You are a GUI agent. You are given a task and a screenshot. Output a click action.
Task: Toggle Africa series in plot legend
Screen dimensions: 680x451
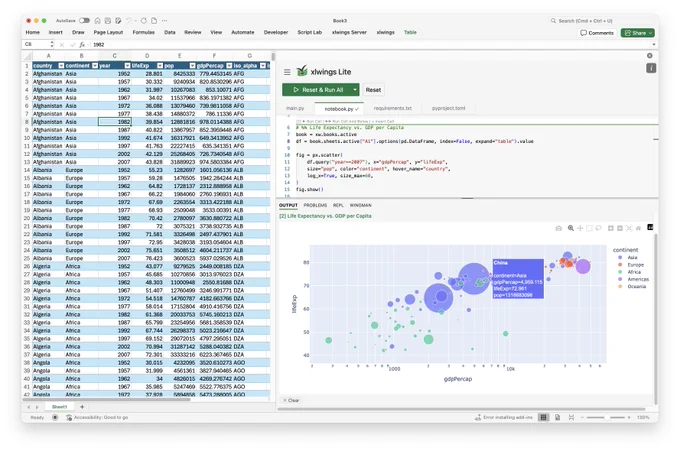[x=629, y=272]
